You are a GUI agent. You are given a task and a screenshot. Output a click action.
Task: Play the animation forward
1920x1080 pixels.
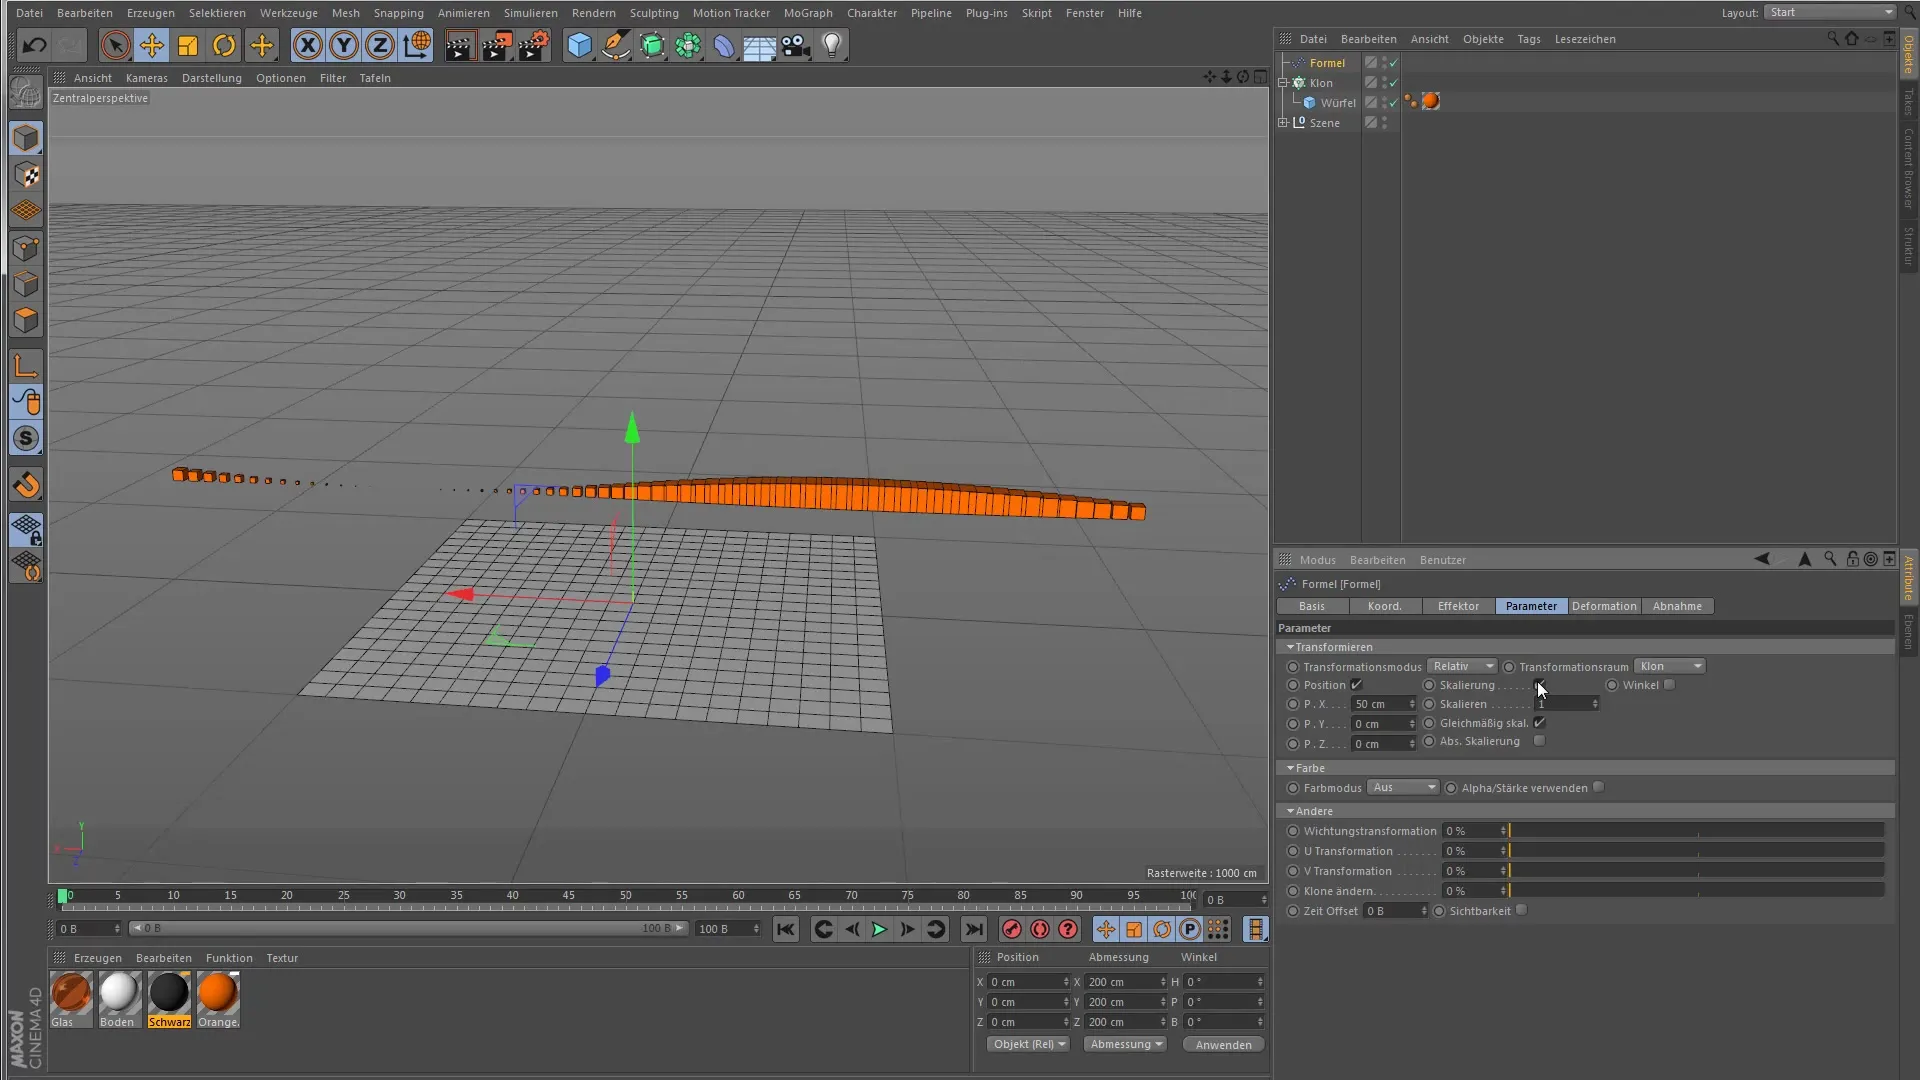pyautogui.click(x=879, y=930)
